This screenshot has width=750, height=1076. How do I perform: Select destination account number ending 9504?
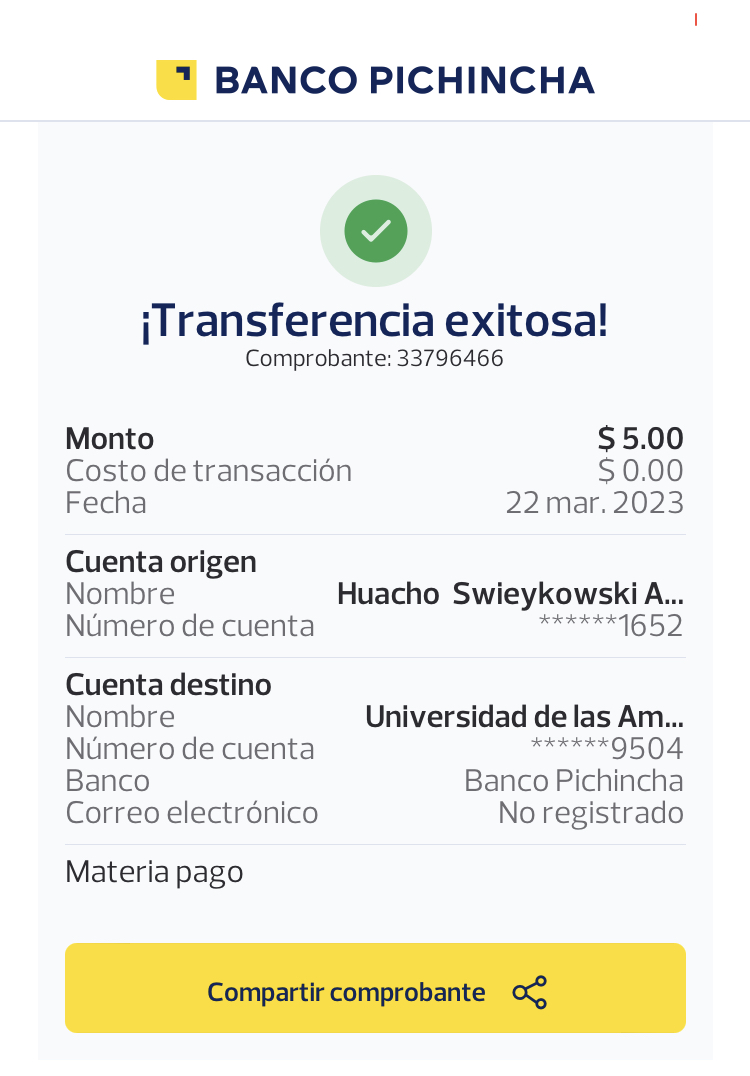(x=606, y=749)
